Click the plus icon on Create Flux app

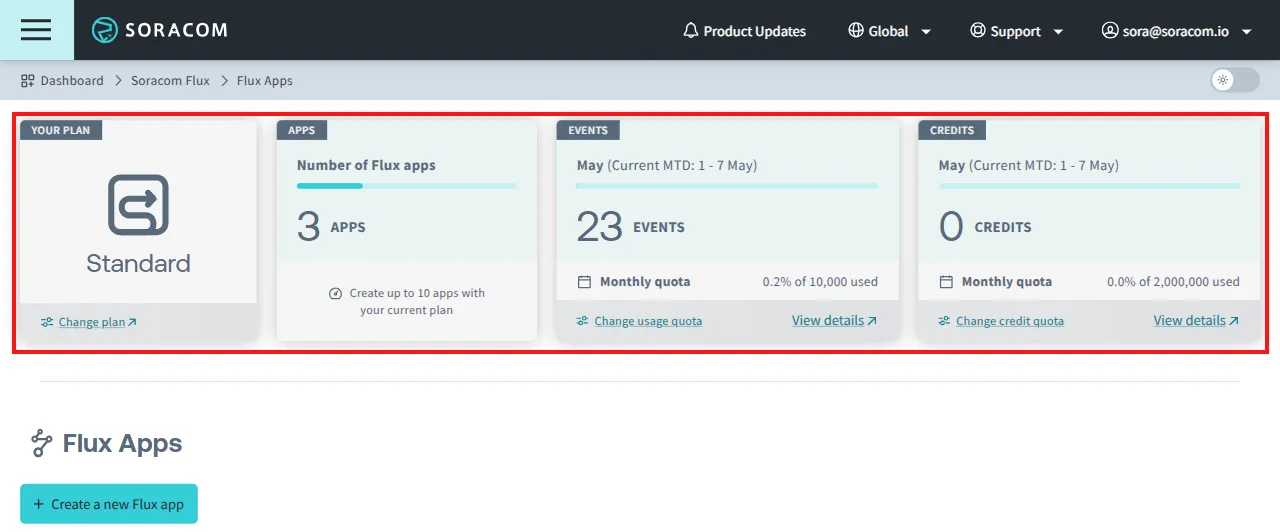[38, 504]
